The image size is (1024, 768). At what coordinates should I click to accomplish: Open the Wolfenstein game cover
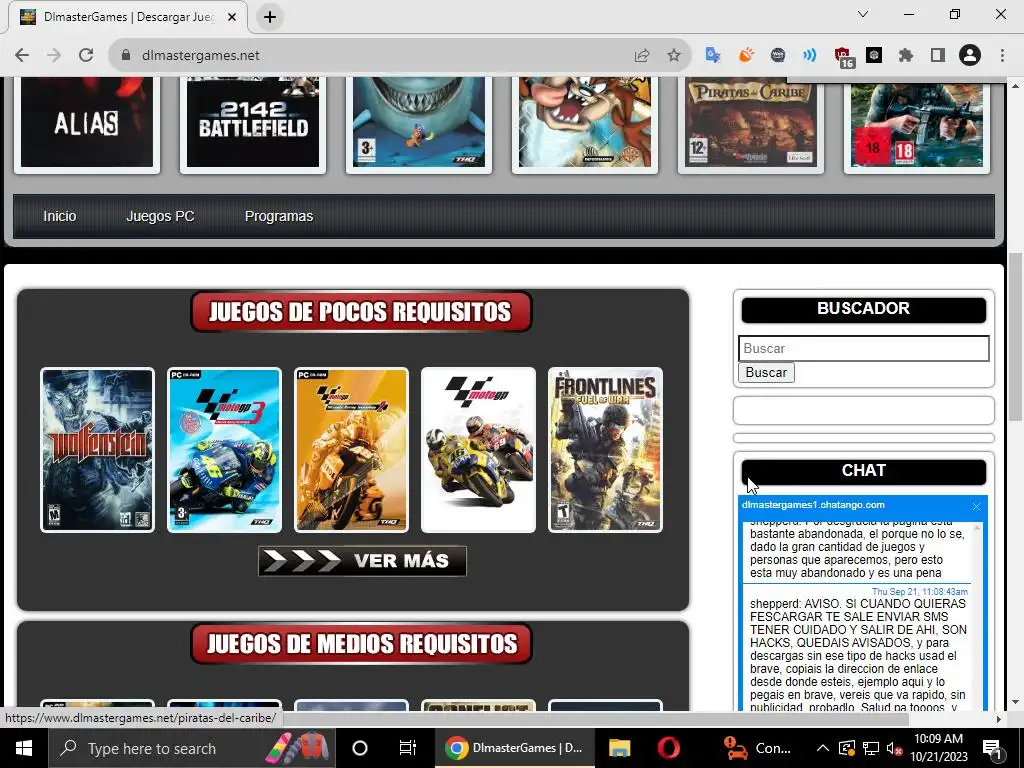(x=97, y=450)
